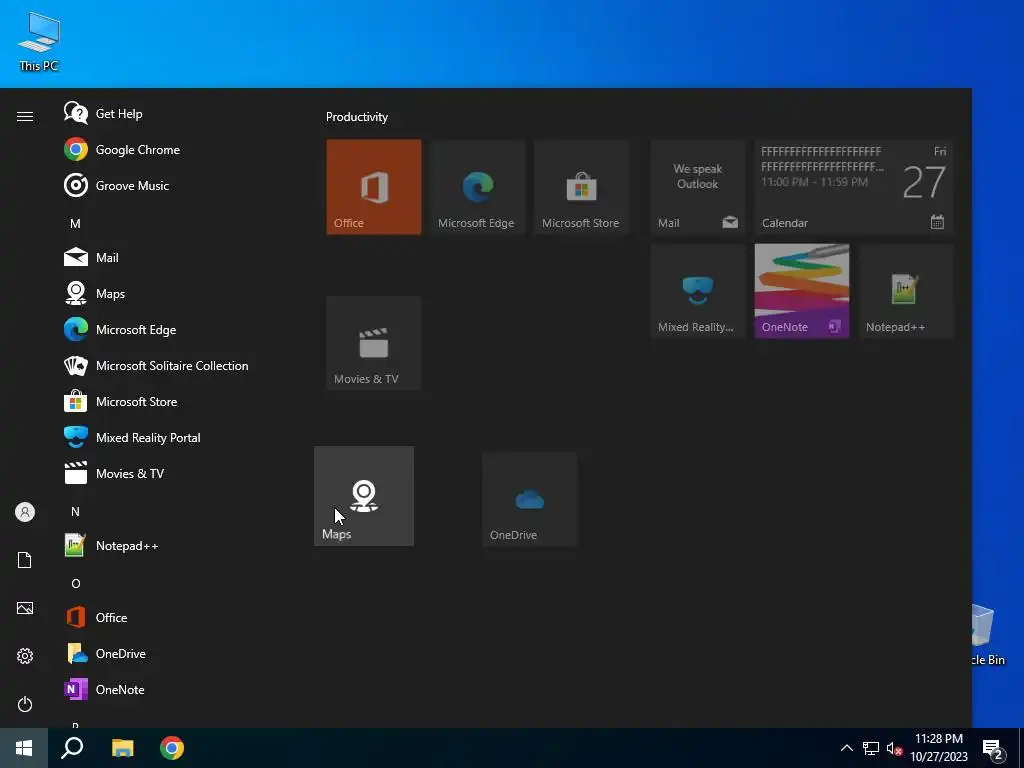Open Action Center notifications icon

click(993, 750)
